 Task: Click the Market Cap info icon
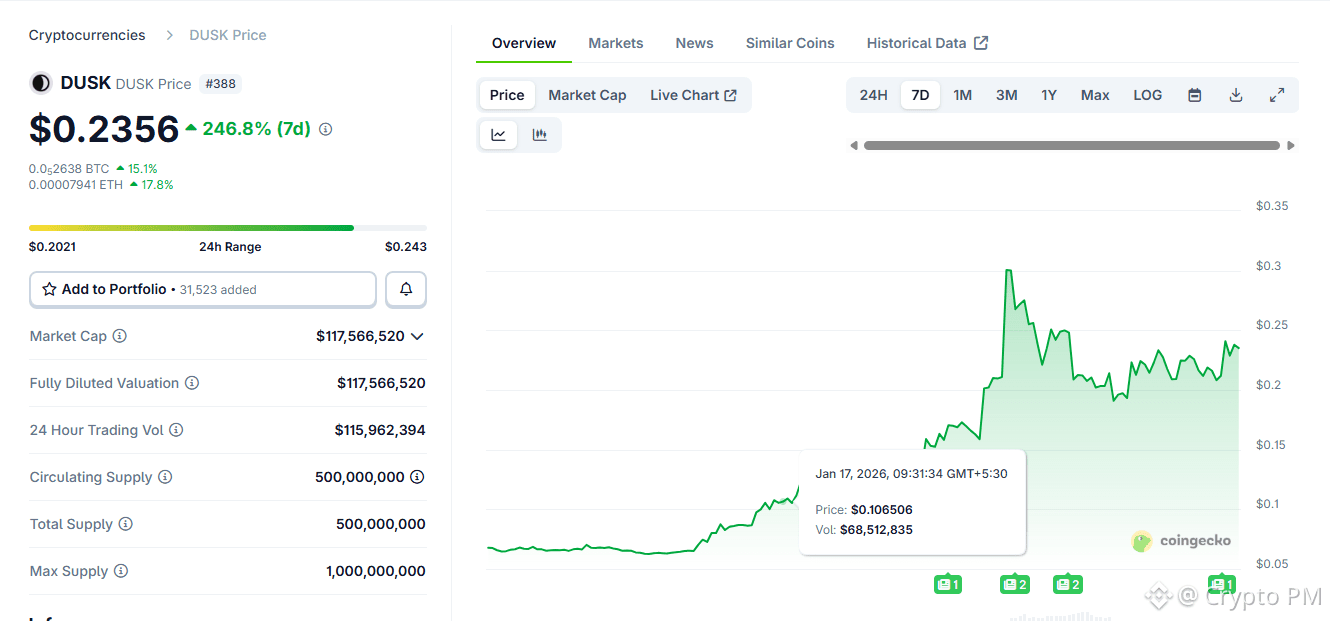120,336
